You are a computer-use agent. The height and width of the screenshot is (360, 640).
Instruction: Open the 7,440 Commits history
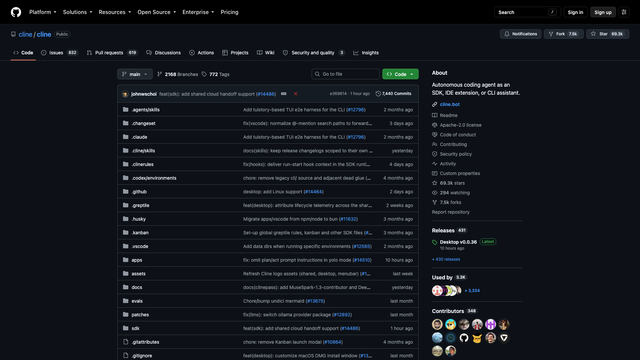[393, 94]
